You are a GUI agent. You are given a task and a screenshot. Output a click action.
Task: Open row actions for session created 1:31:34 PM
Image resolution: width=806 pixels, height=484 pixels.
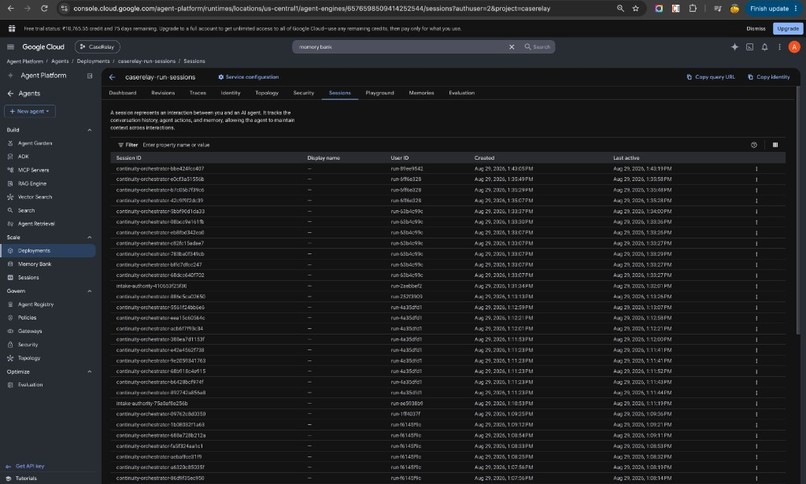pyautogui.click(x=756, y=287)
